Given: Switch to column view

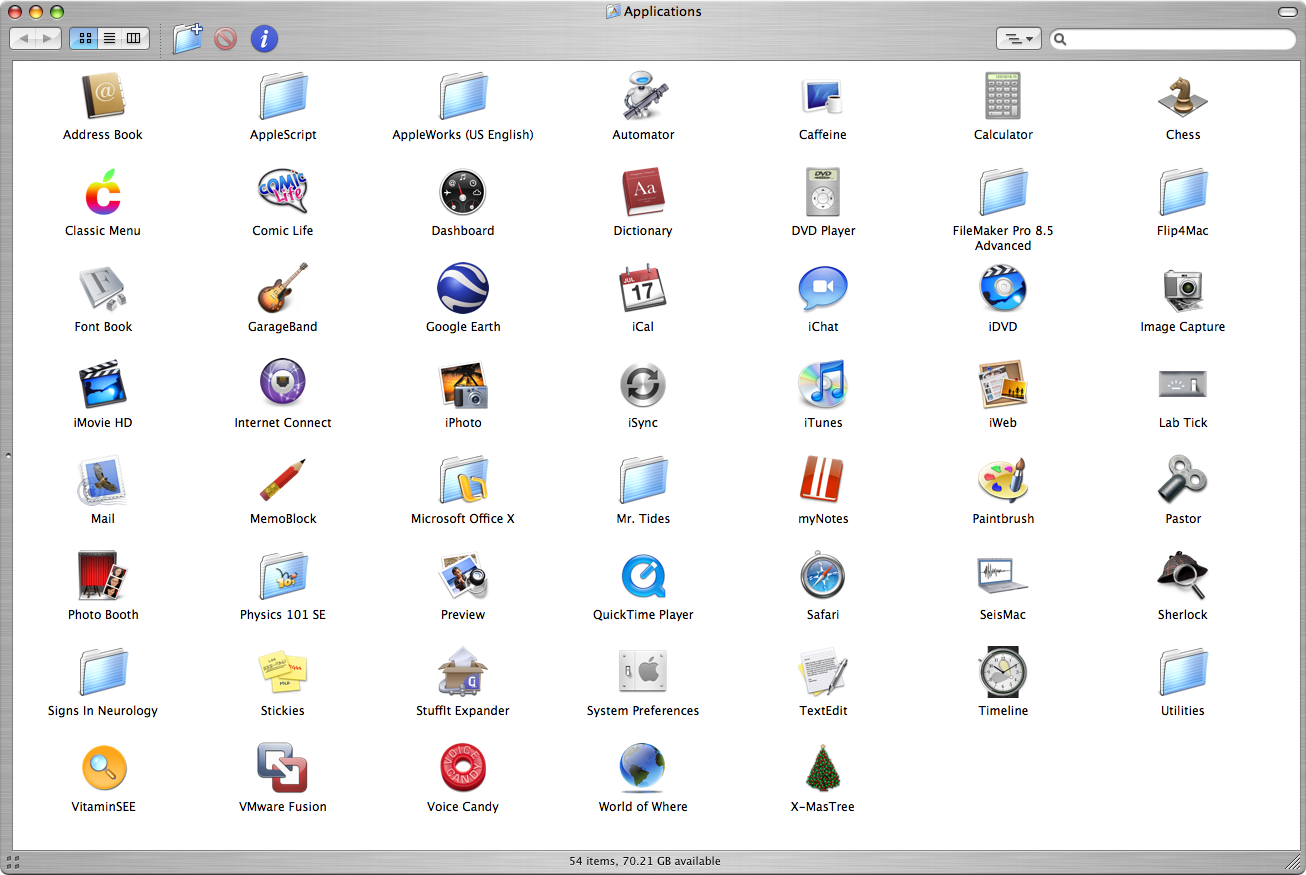Looking at the screenshot, I should [134, 38].
